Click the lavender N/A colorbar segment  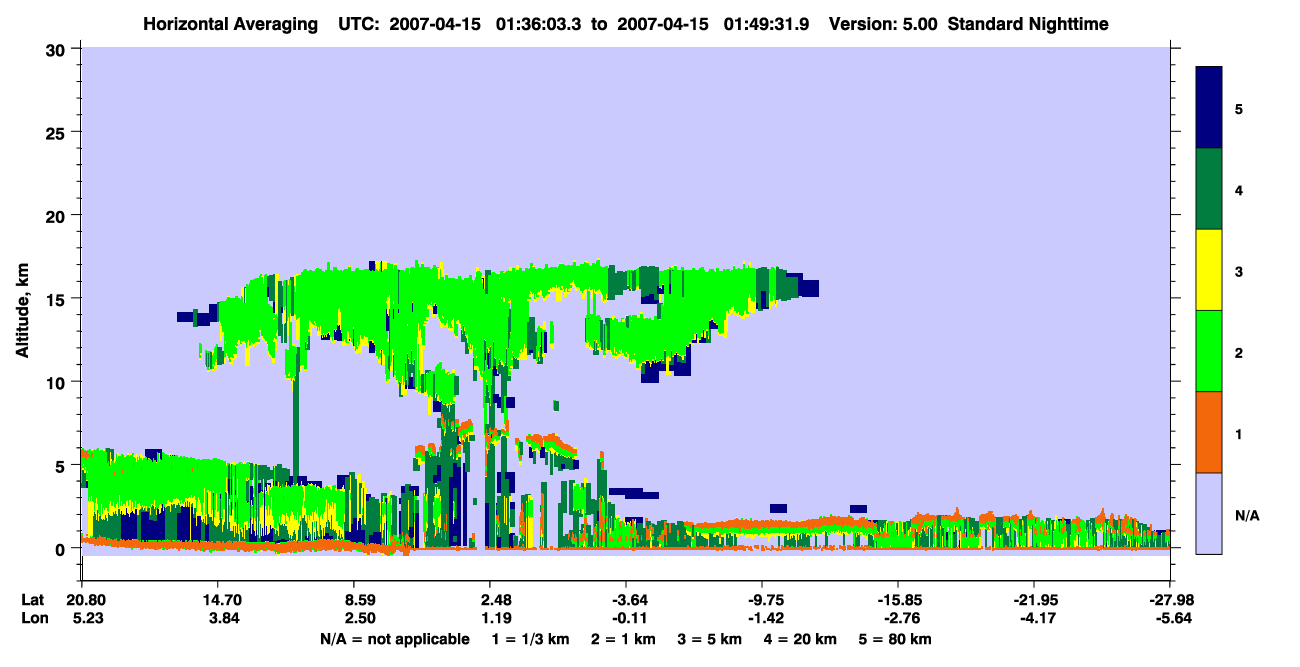click(1209, 513)
